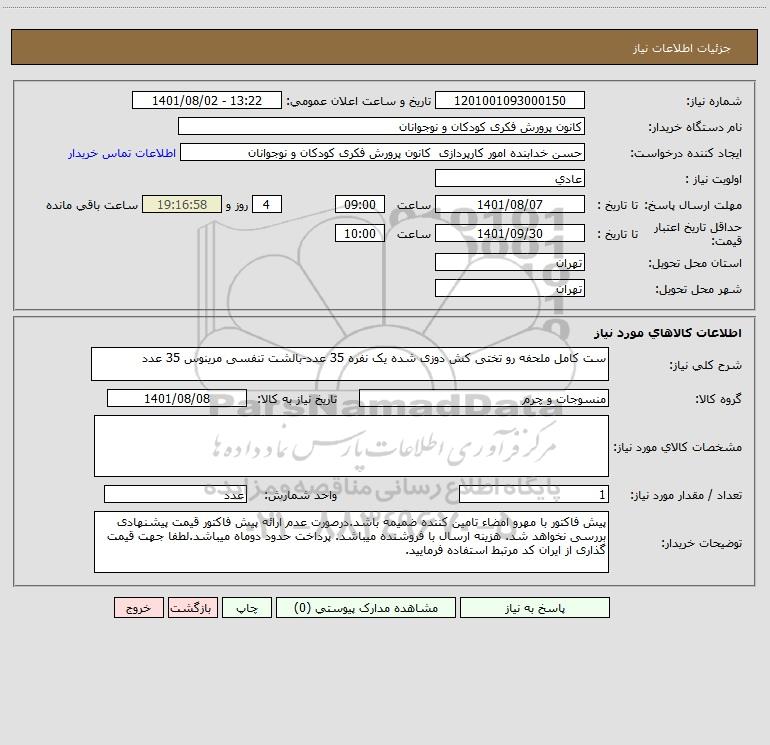This screenshot has height=745, width=770.
Task: Select the need number field 1201001093000150
Action: click(x=510, y=100)
